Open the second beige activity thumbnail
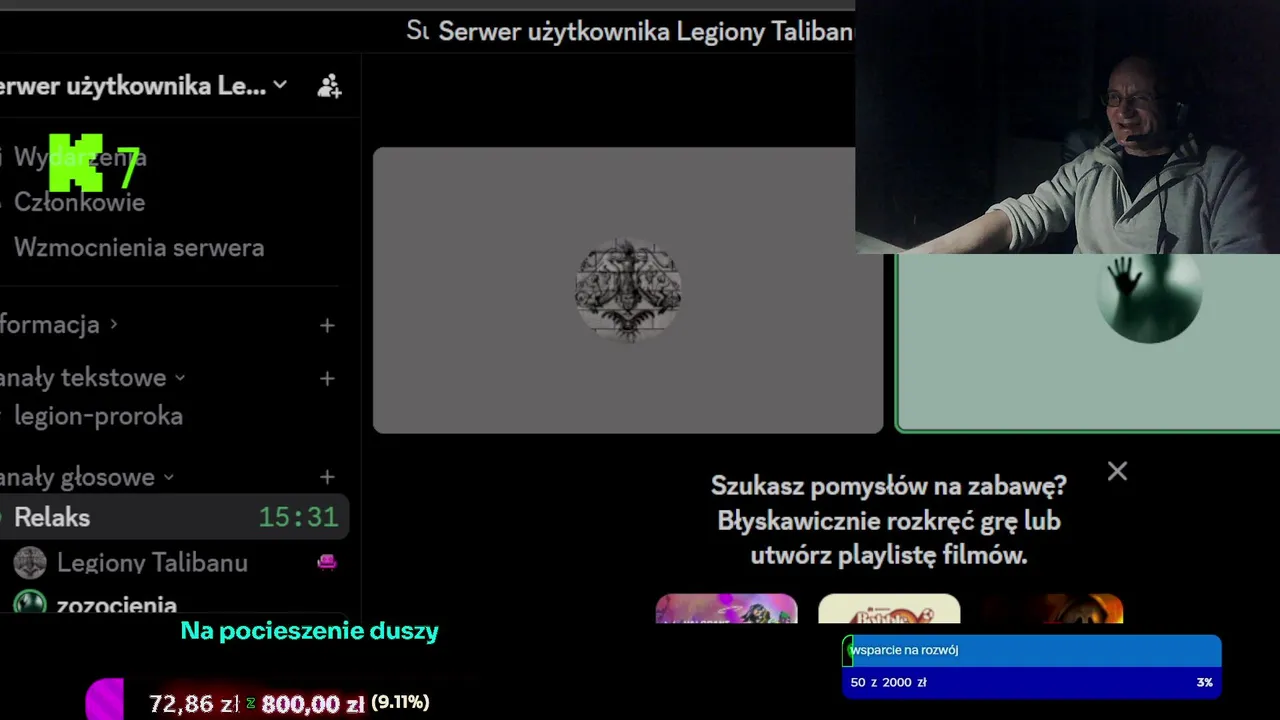Screen dimensions: 1280x720 [889, 608]
